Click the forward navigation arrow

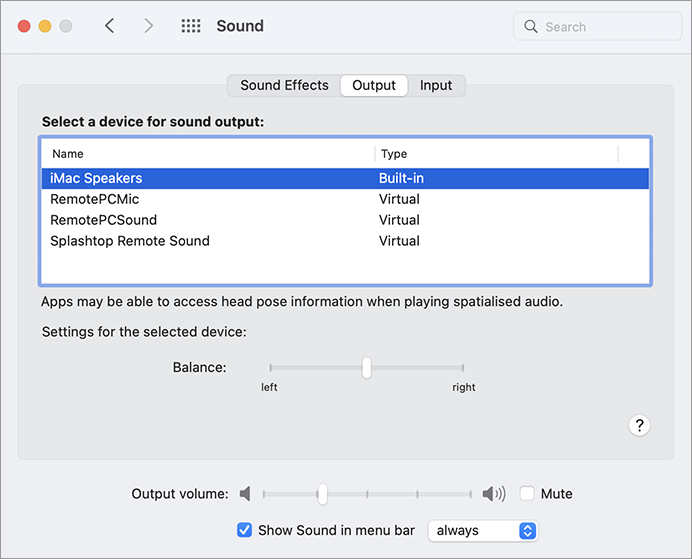click(149, 26)
